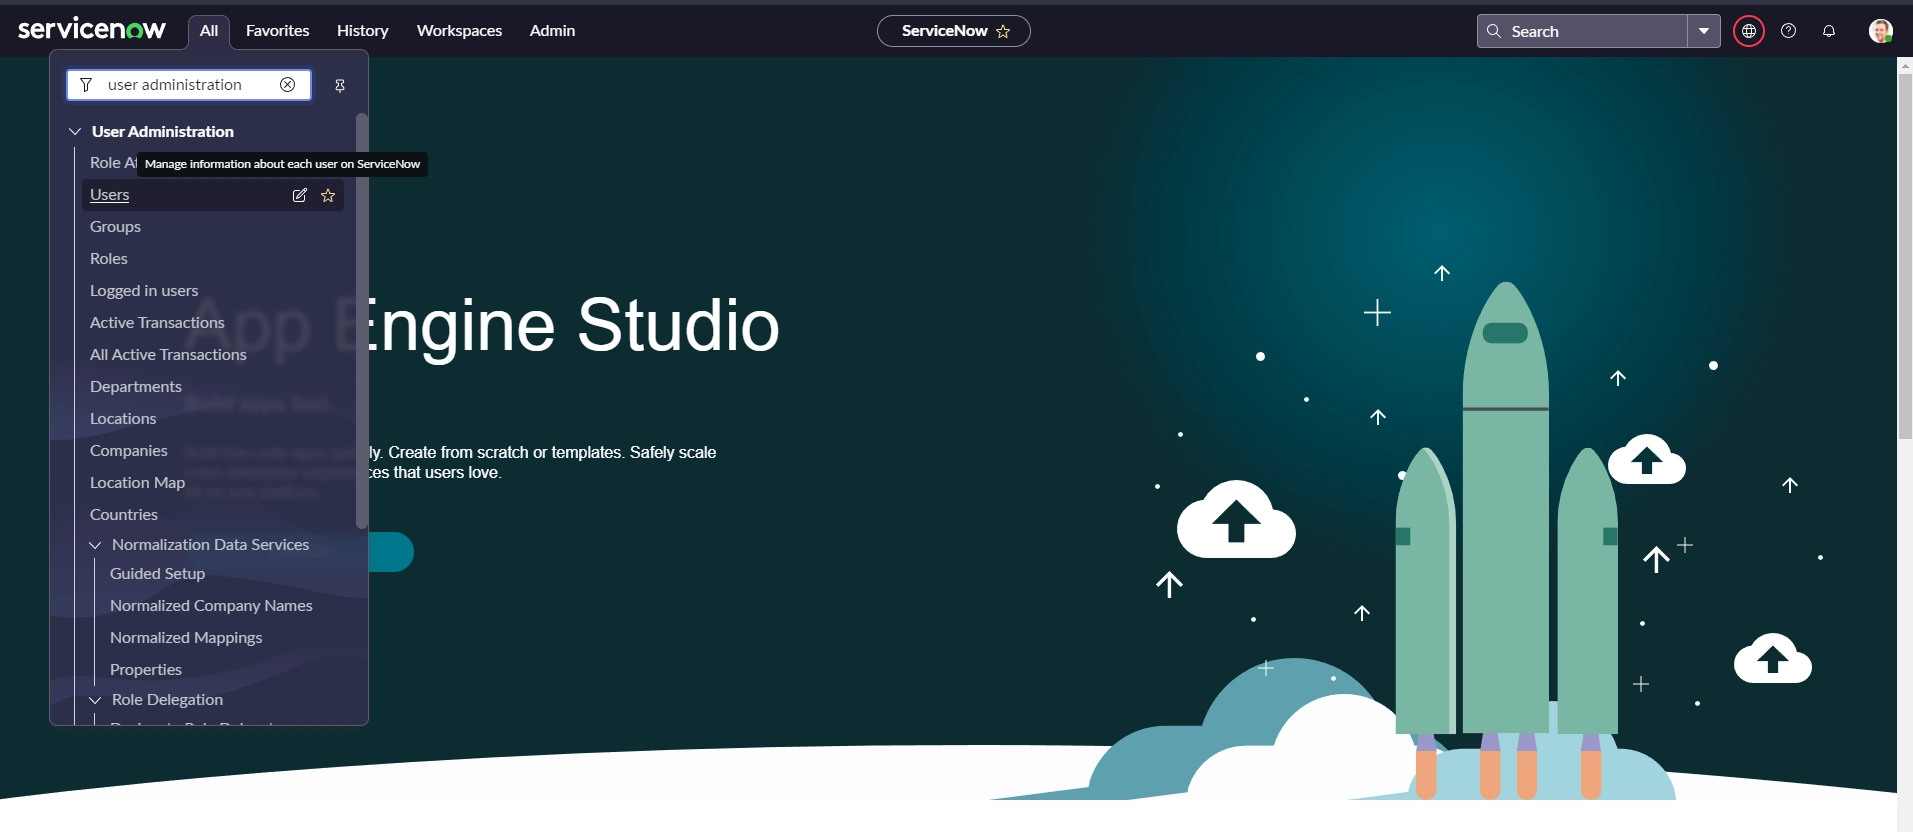1913x832 pixels.
Task: Favorite the ServiceNow page star
Action: point(1003,32)
